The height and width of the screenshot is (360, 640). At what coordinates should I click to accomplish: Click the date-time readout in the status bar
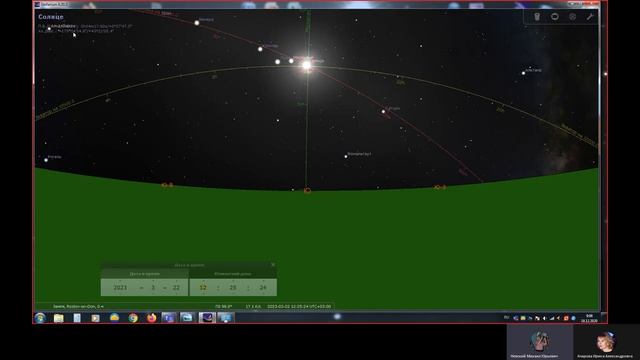coord(299,306)
